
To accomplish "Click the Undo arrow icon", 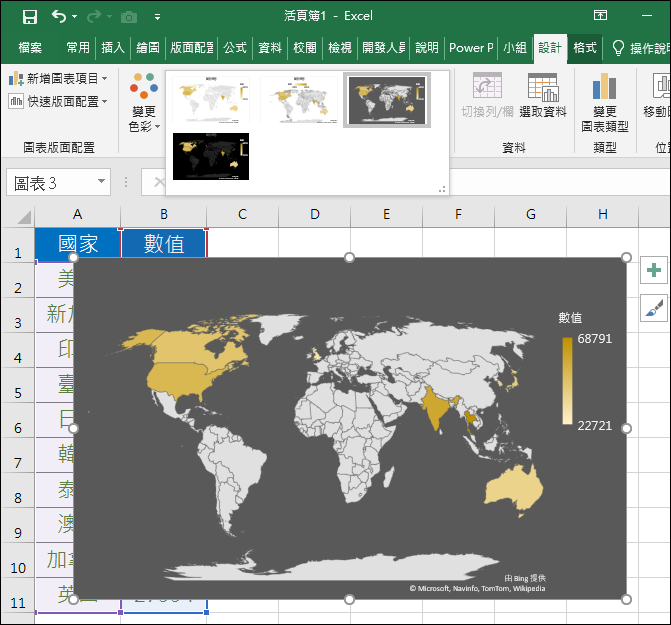I will pyautogui.click(x=59, y=16).
